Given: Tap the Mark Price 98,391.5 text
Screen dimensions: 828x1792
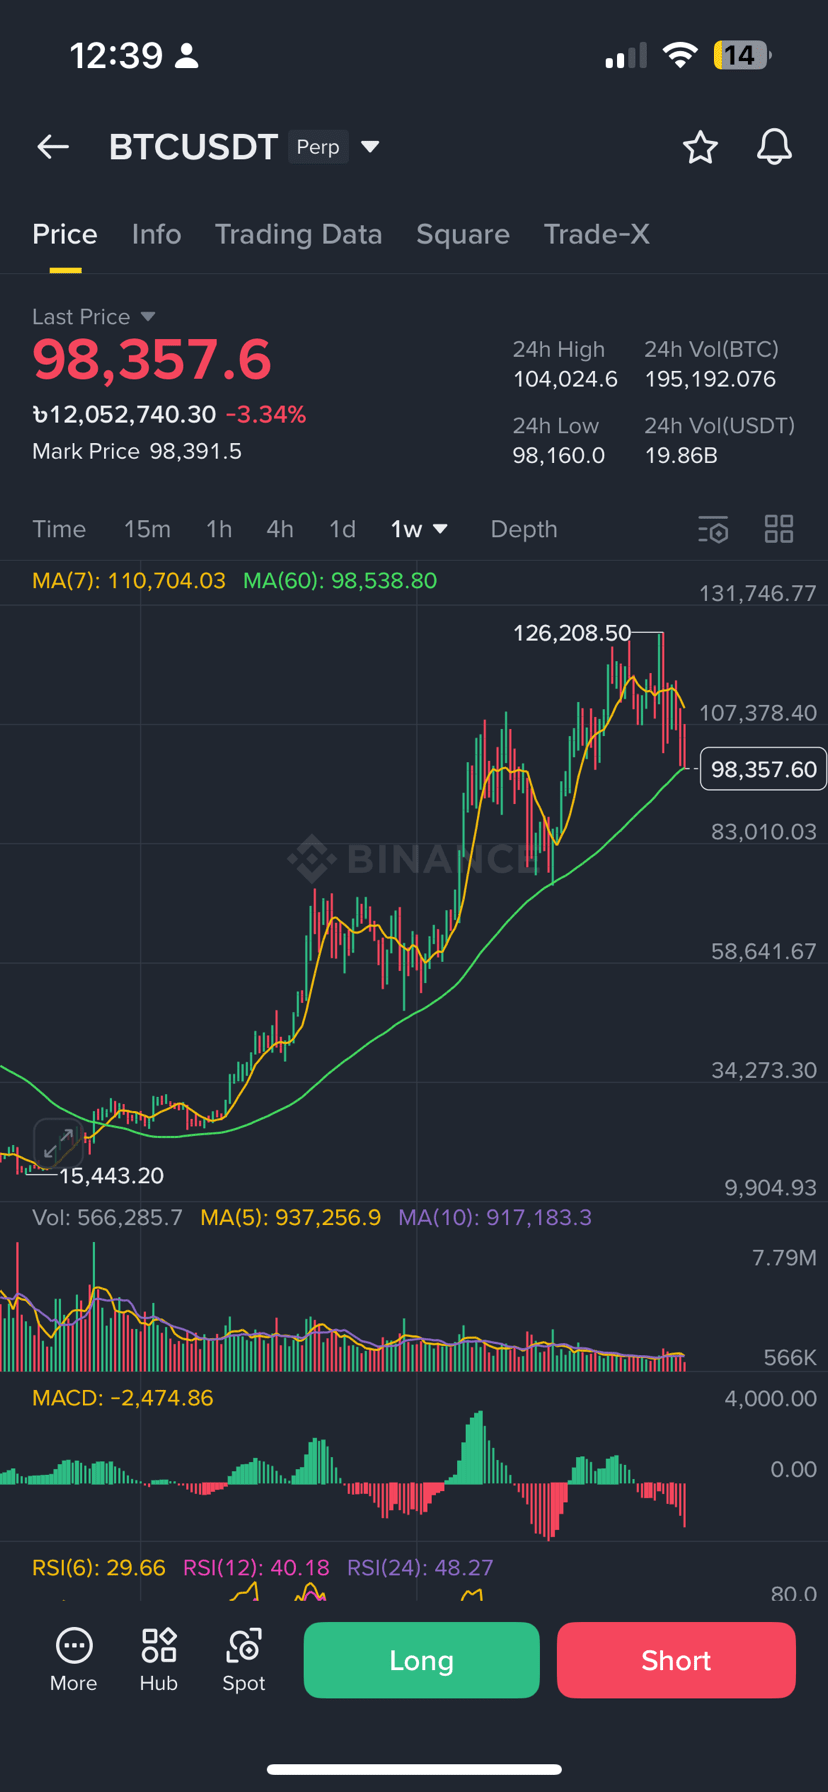Looking at the screenshot, I should pyautogui.click(x=137, y=451).
